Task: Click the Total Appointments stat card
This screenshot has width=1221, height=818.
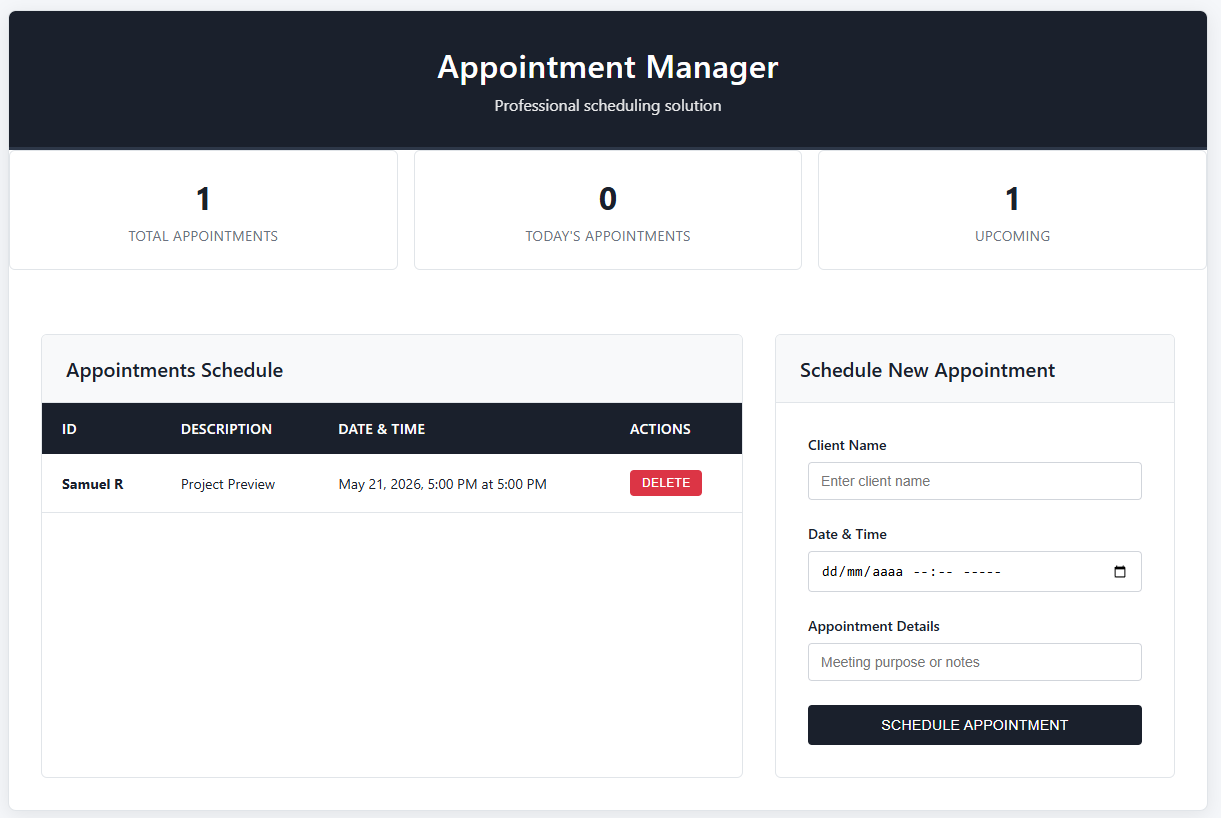Action: tap(203, 210)
